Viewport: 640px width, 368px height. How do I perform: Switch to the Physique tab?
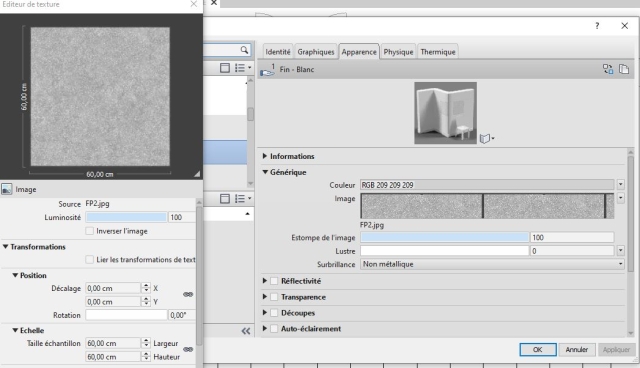[x=398, y=52]
